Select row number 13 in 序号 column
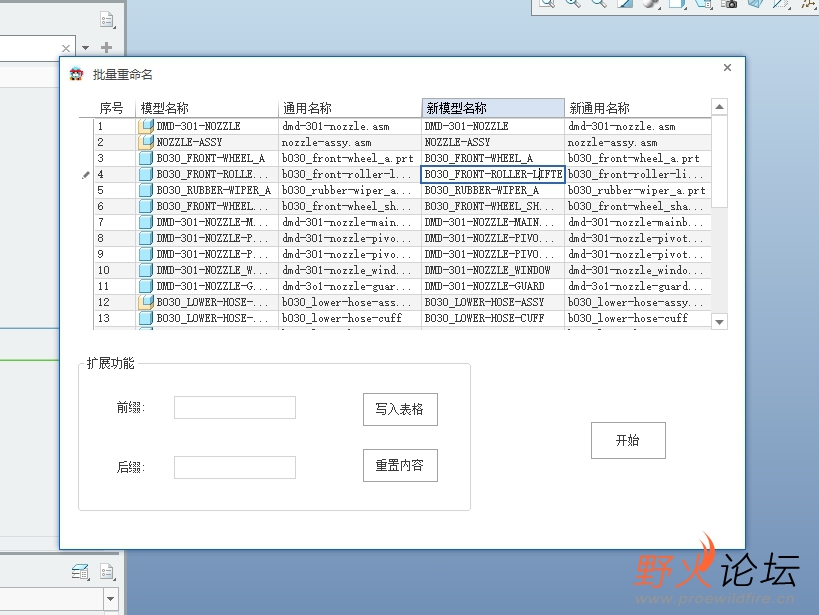The width and height of the screenshot is (819, 615). [x=115, y=318]
